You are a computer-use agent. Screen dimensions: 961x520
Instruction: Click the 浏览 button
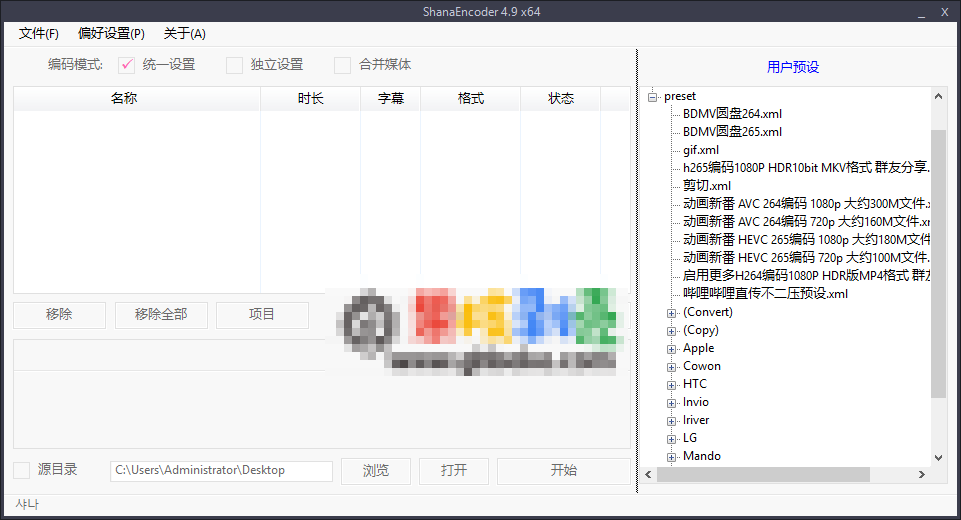coord(376,470)
